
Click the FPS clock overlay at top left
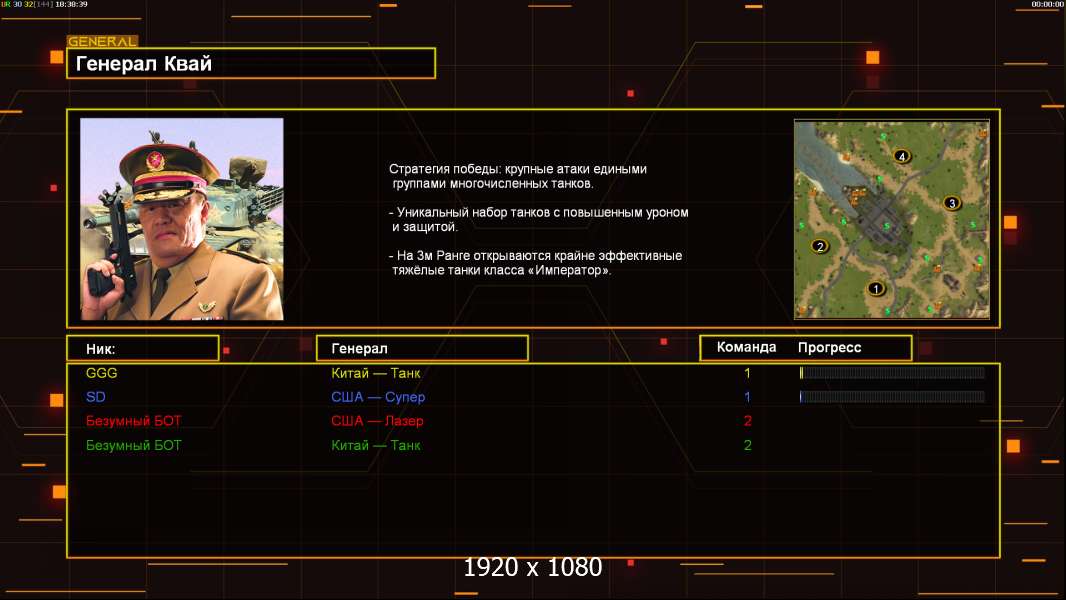click(x=44, y=4)
